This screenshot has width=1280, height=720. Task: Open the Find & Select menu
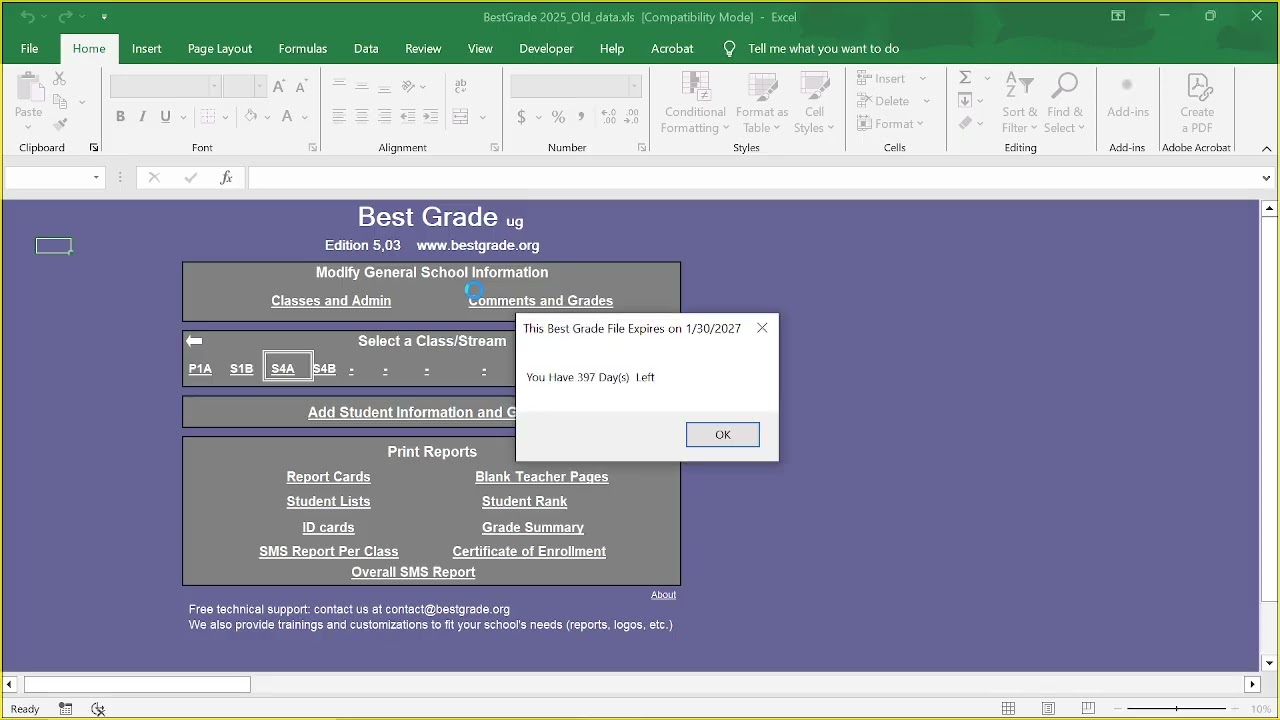click(x=1065, y=102)
